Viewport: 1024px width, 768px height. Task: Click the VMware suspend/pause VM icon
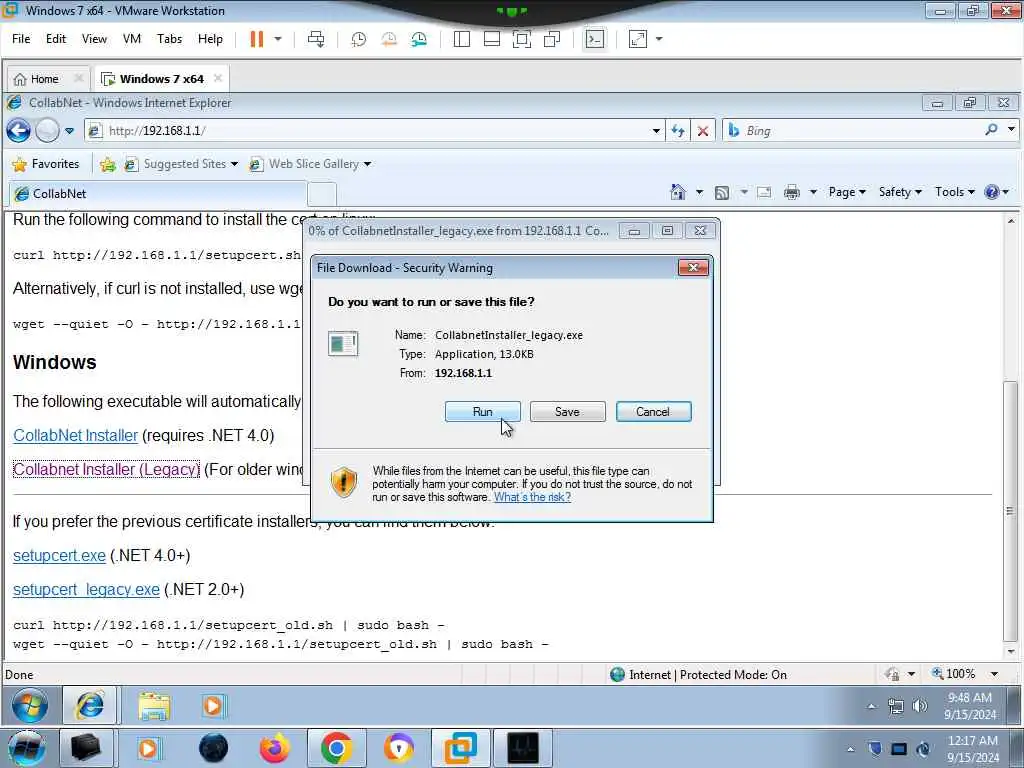[257, 39]
